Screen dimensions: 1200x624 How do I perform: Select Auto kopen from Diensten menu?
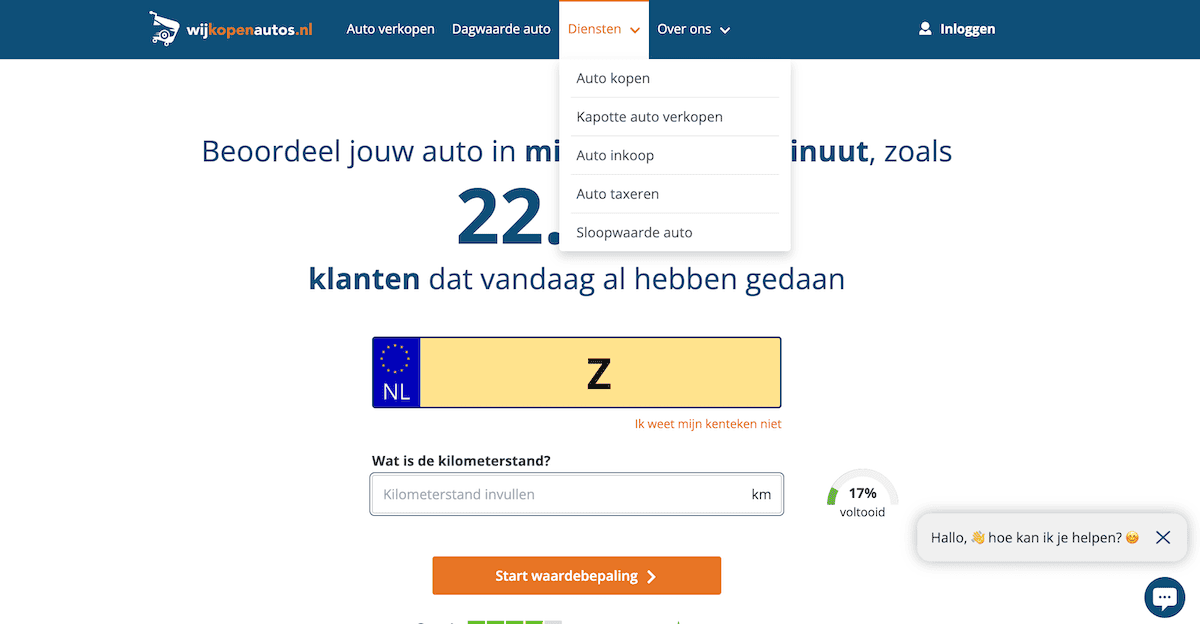tap(613, 78)
